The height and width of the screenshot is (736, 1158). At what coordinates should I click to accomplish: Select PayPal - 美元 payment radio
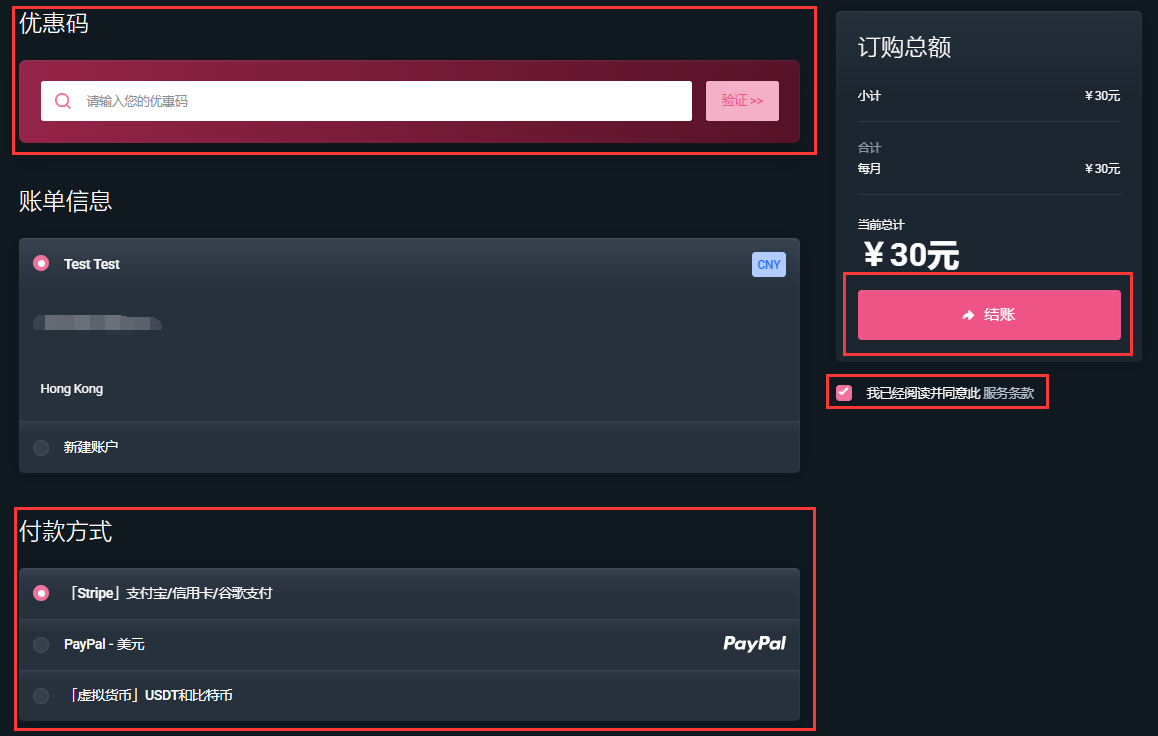41,644
